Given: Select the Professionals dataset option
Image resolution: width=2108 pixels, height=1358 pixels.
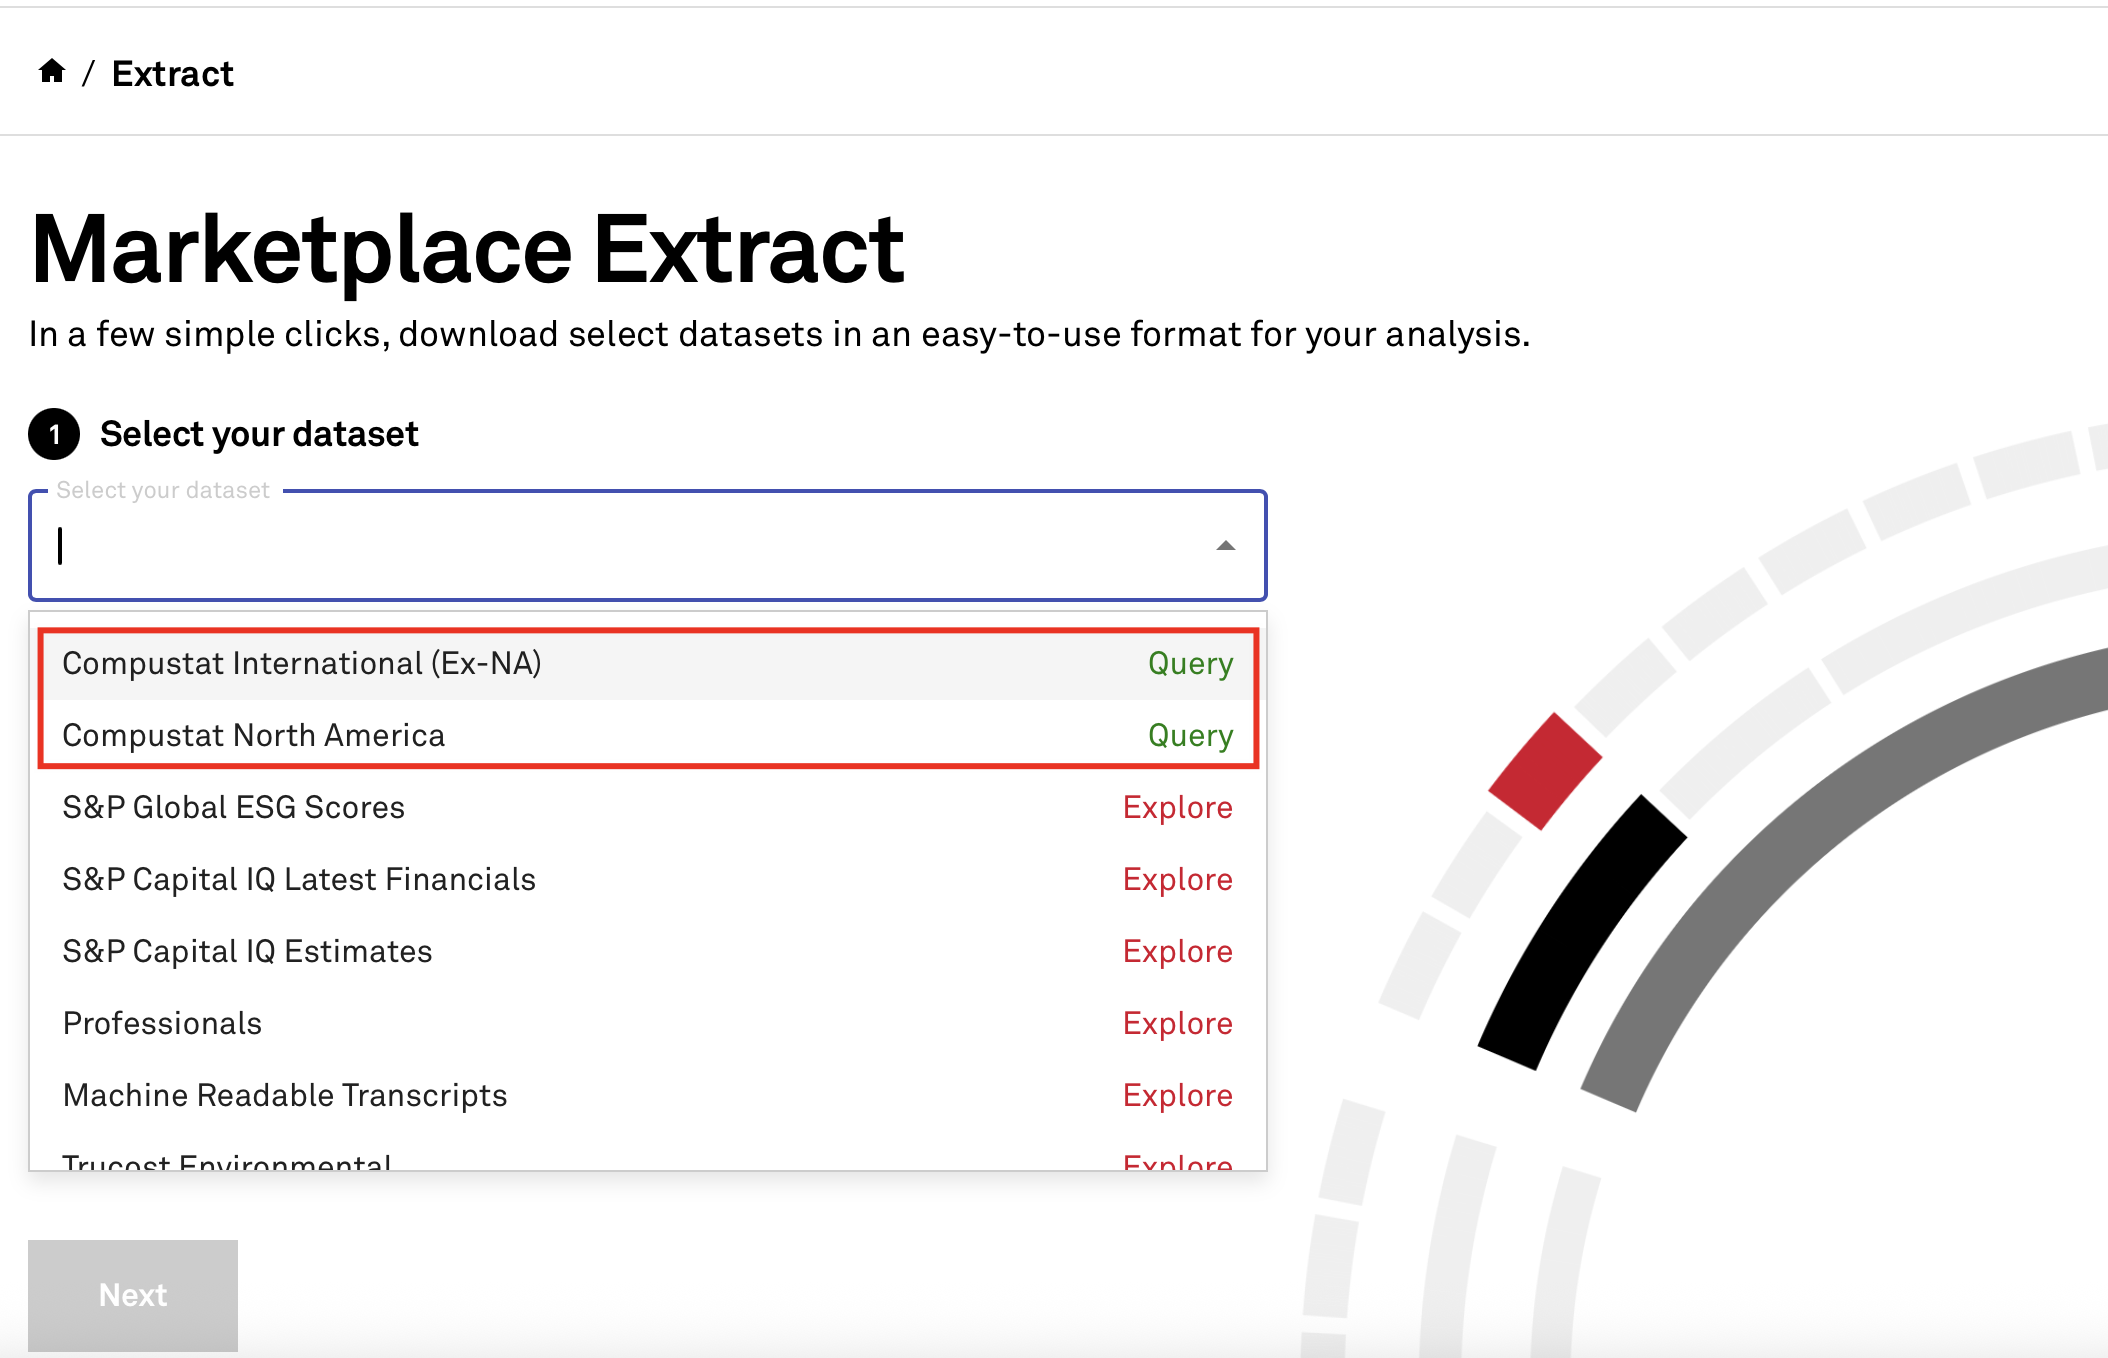Looking at the screenshot, I should [648, 1024].
